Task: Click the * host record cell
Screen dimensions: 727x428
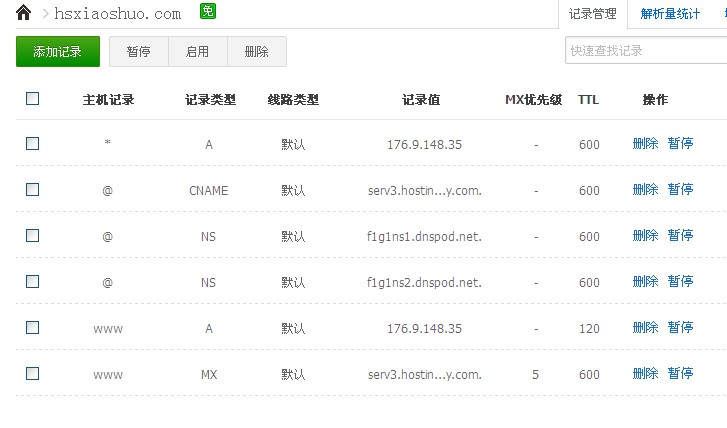Action: tap(108, 143)
